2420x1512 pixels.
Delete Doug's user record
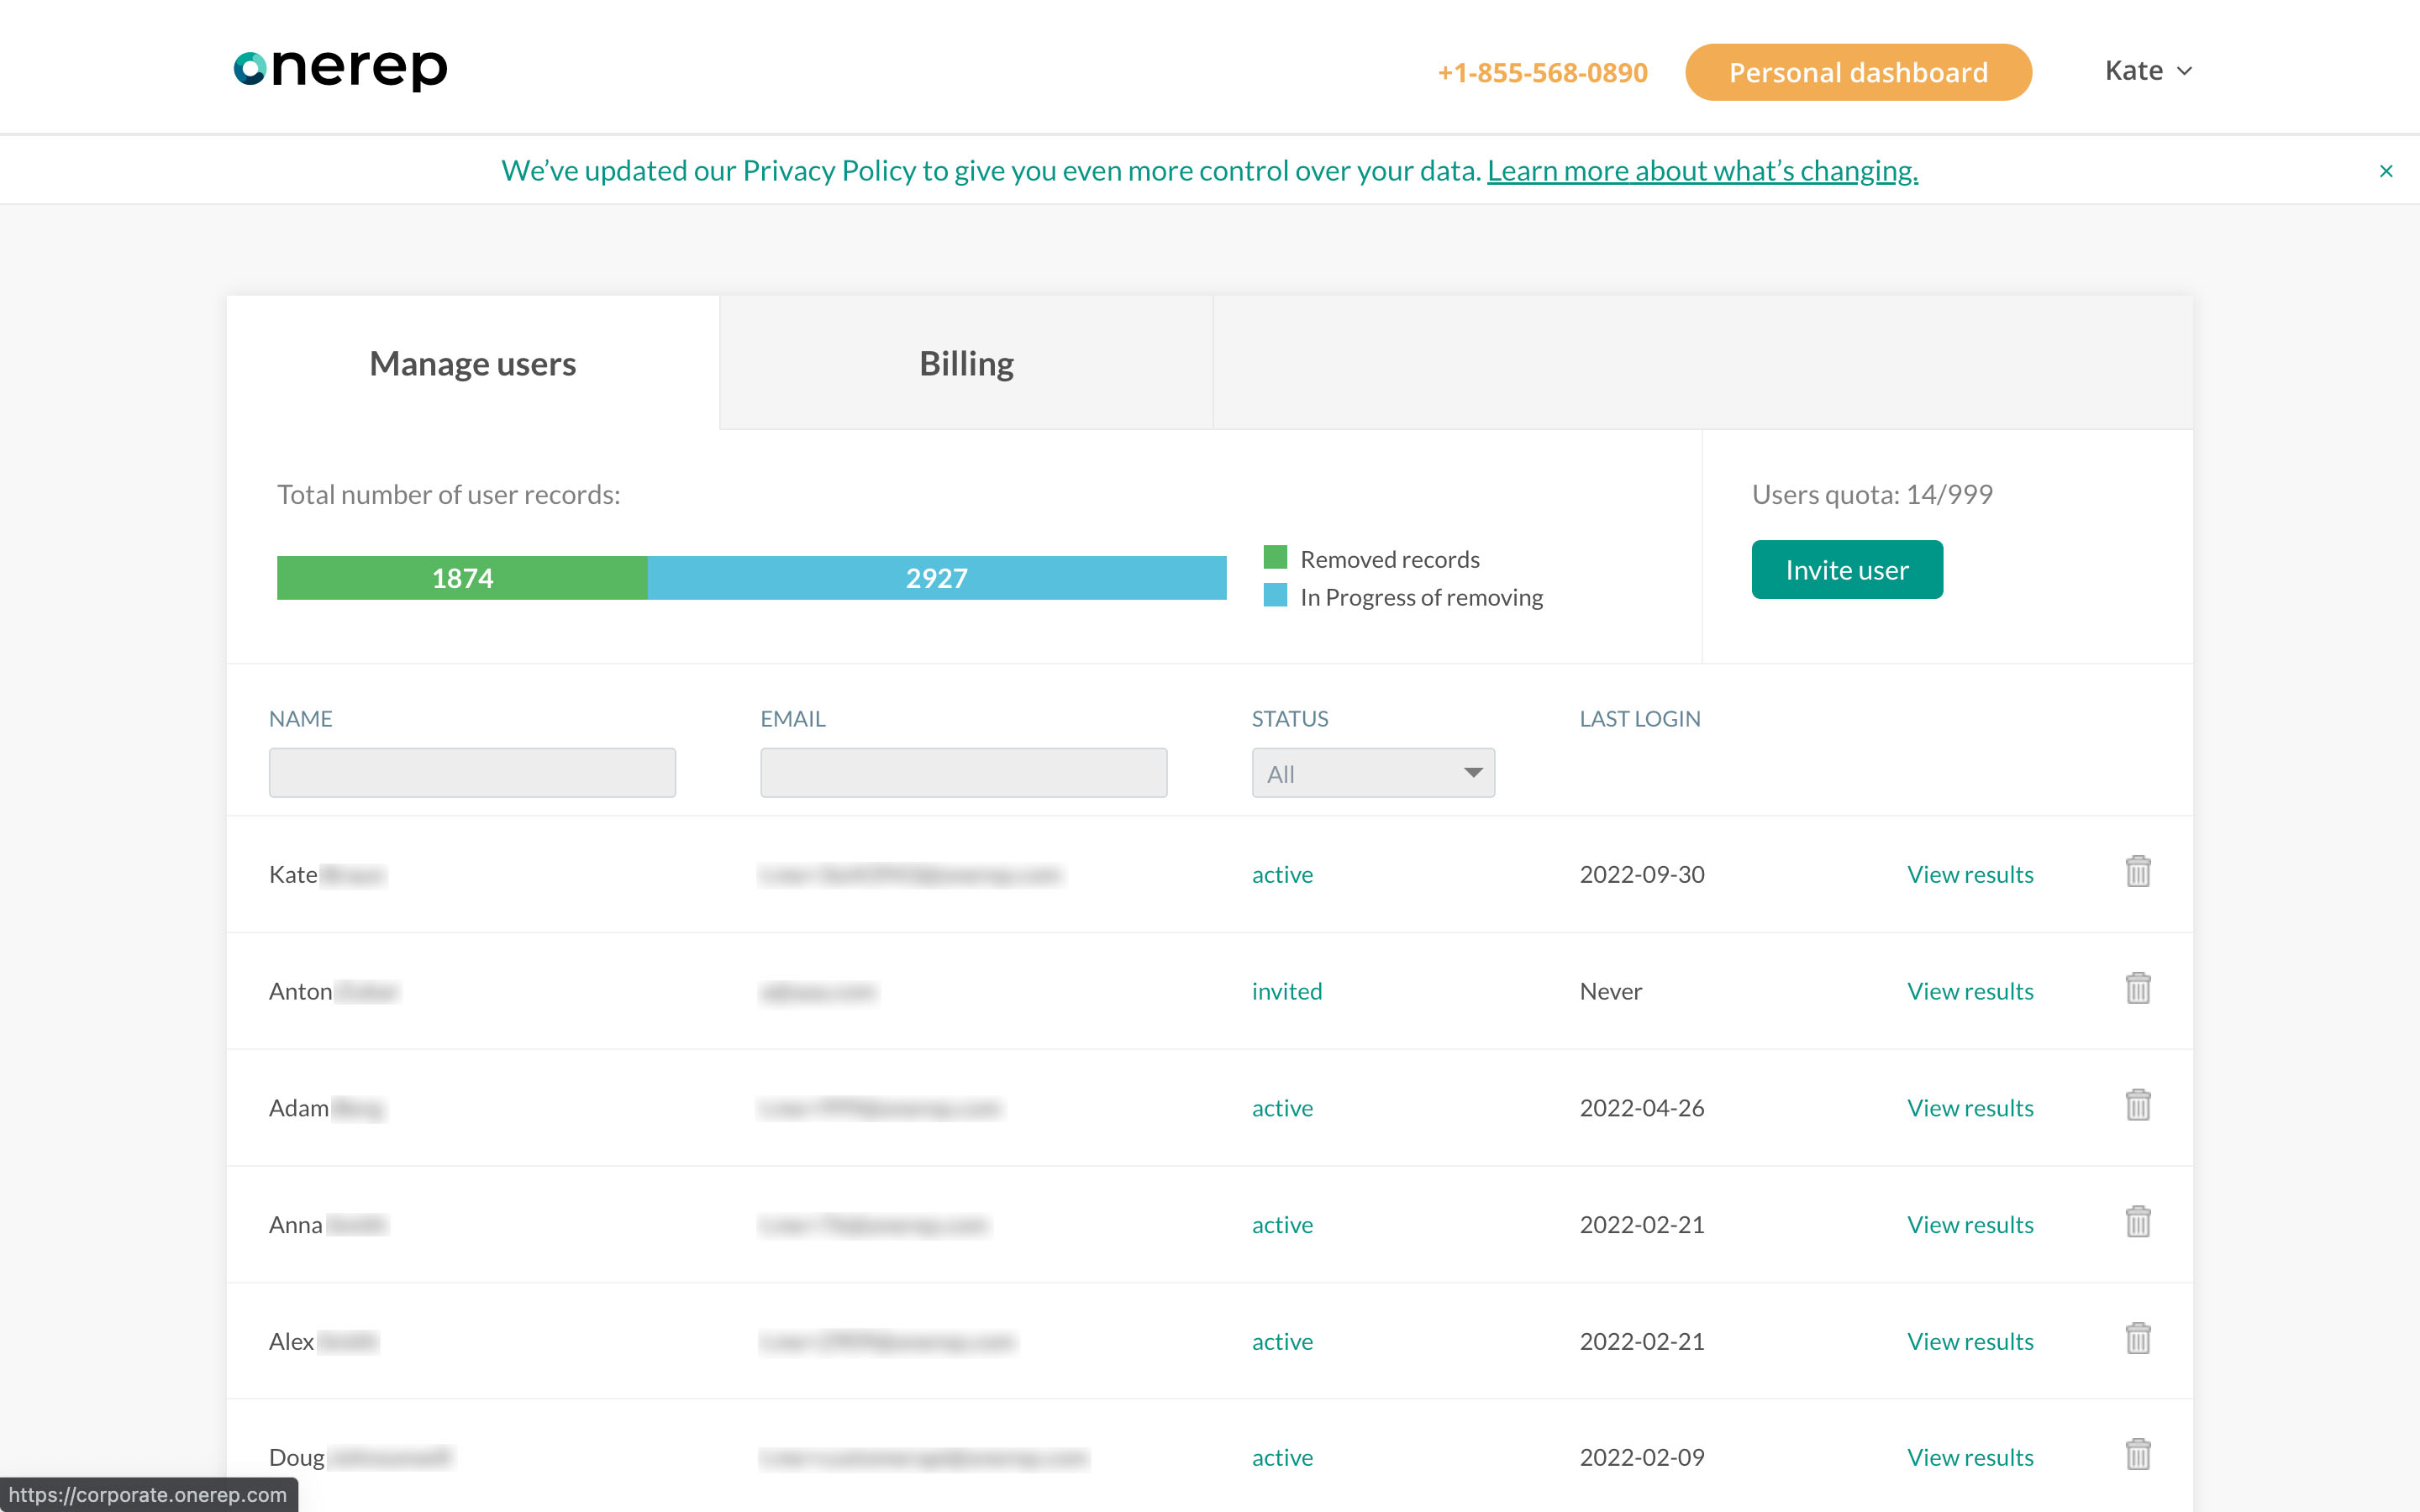click(x=2139, y=1455)
